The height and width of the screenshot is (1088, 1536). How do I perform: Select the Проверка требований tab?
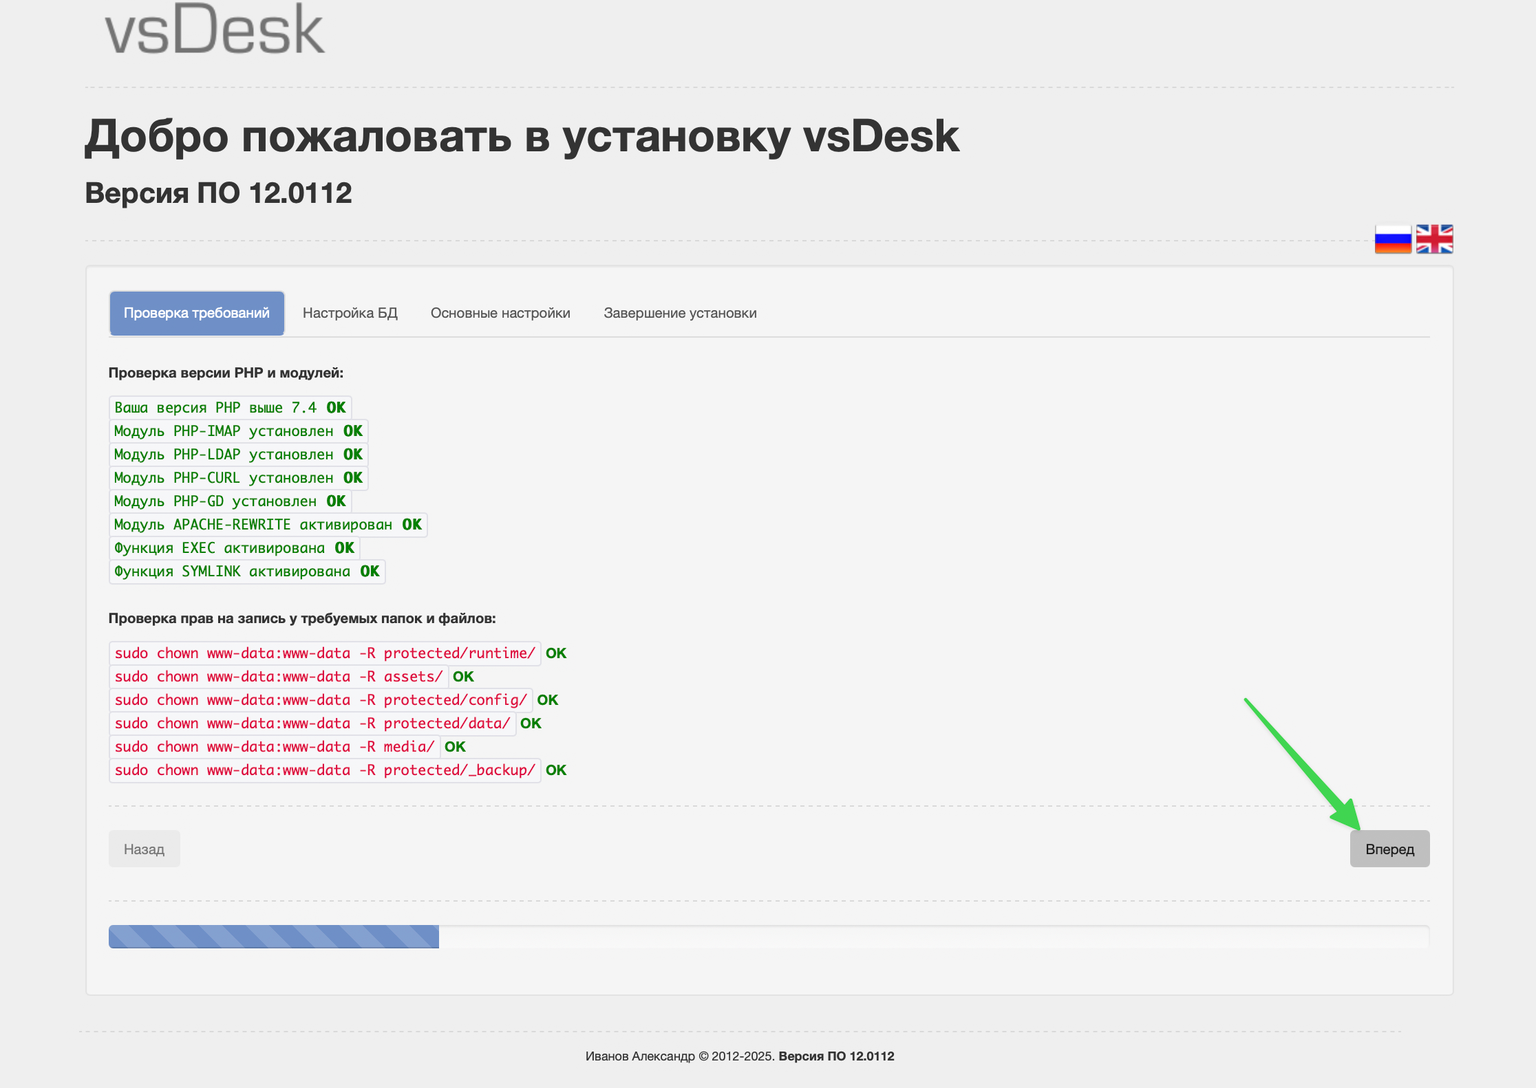coord(196,313)
